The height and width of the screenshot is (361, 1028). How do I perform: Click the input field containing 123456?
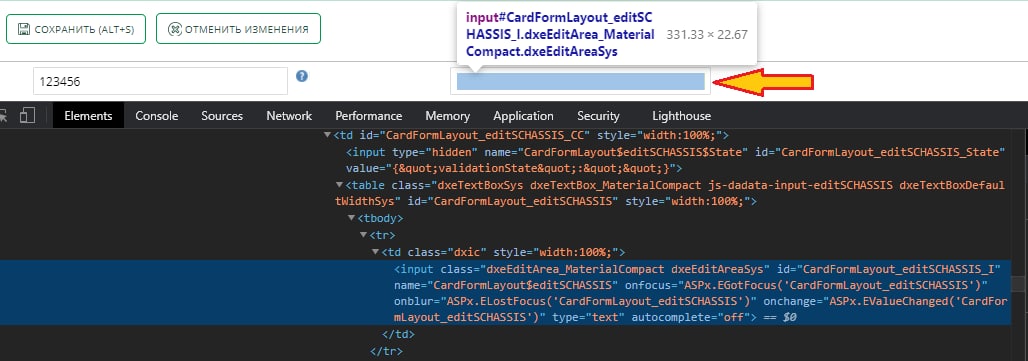tap(160, 81)
